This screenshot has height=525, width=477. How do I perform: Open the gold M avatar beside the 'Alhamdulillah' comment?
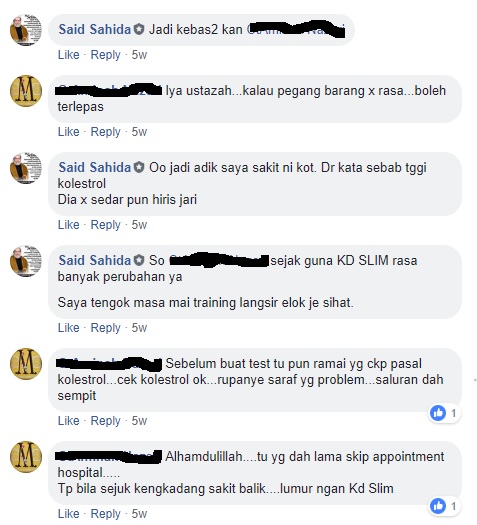(x=26, y=457)
